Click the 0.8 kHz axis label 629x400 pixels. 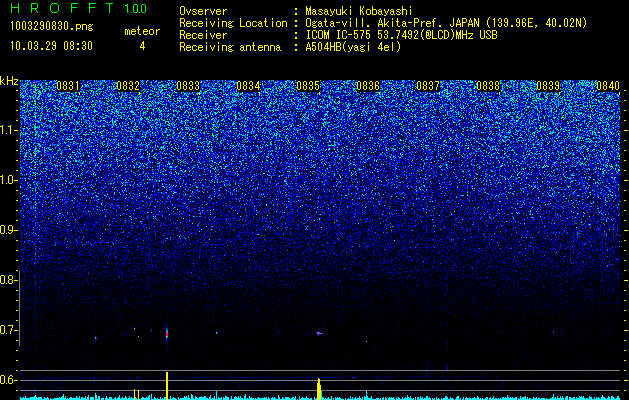pyautogui.click(x=7, y=280)
